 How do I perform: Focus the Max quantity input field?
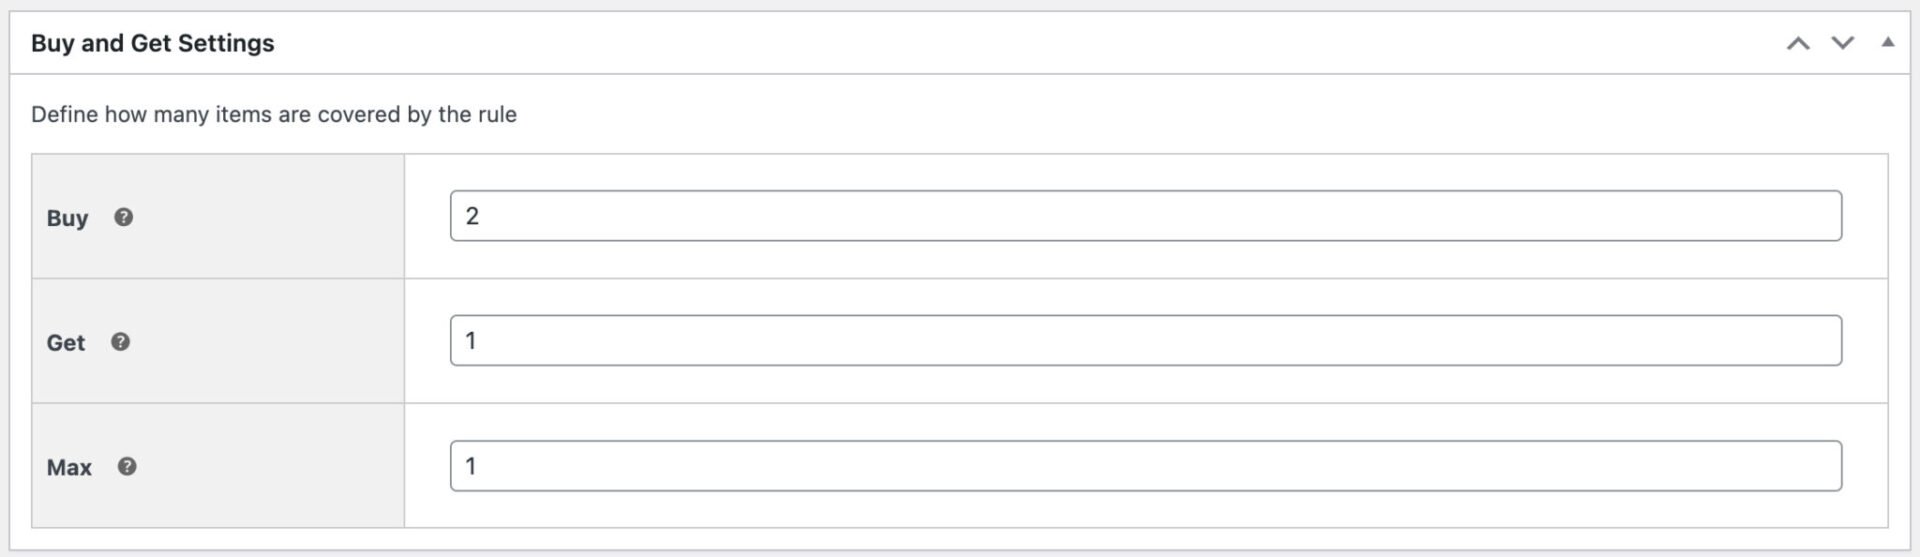(1145, 466)
